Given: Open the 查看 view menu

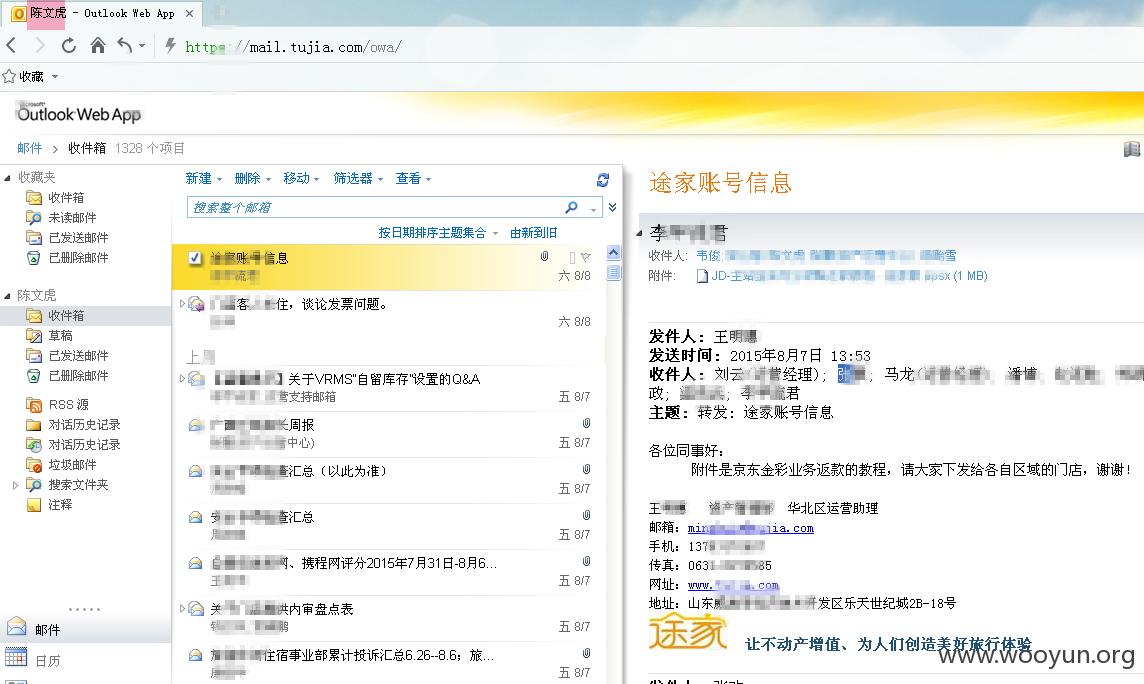Looking at the screenshot, I should (x=413, y=179).
